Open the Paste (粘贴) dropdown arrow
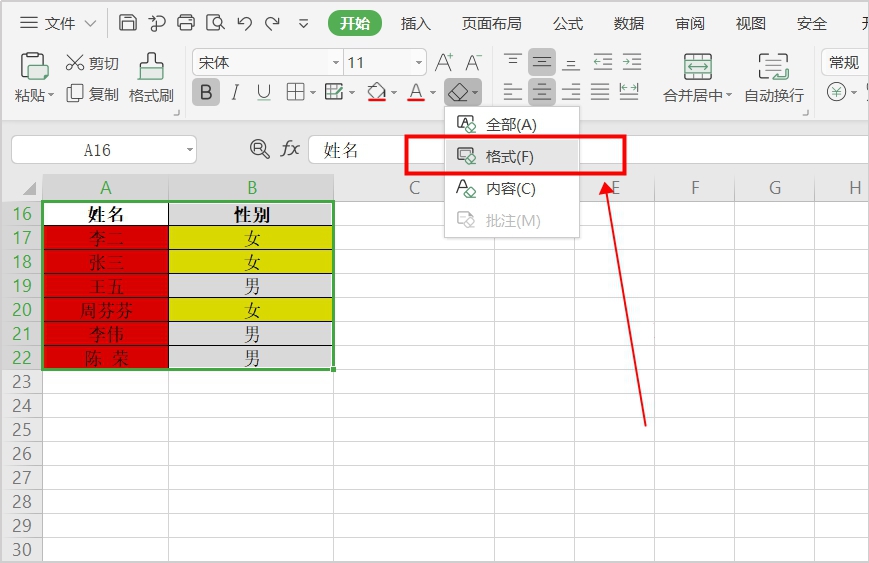Image resolution: width=869 pixels, height=563 pixels. pos(51,95)
